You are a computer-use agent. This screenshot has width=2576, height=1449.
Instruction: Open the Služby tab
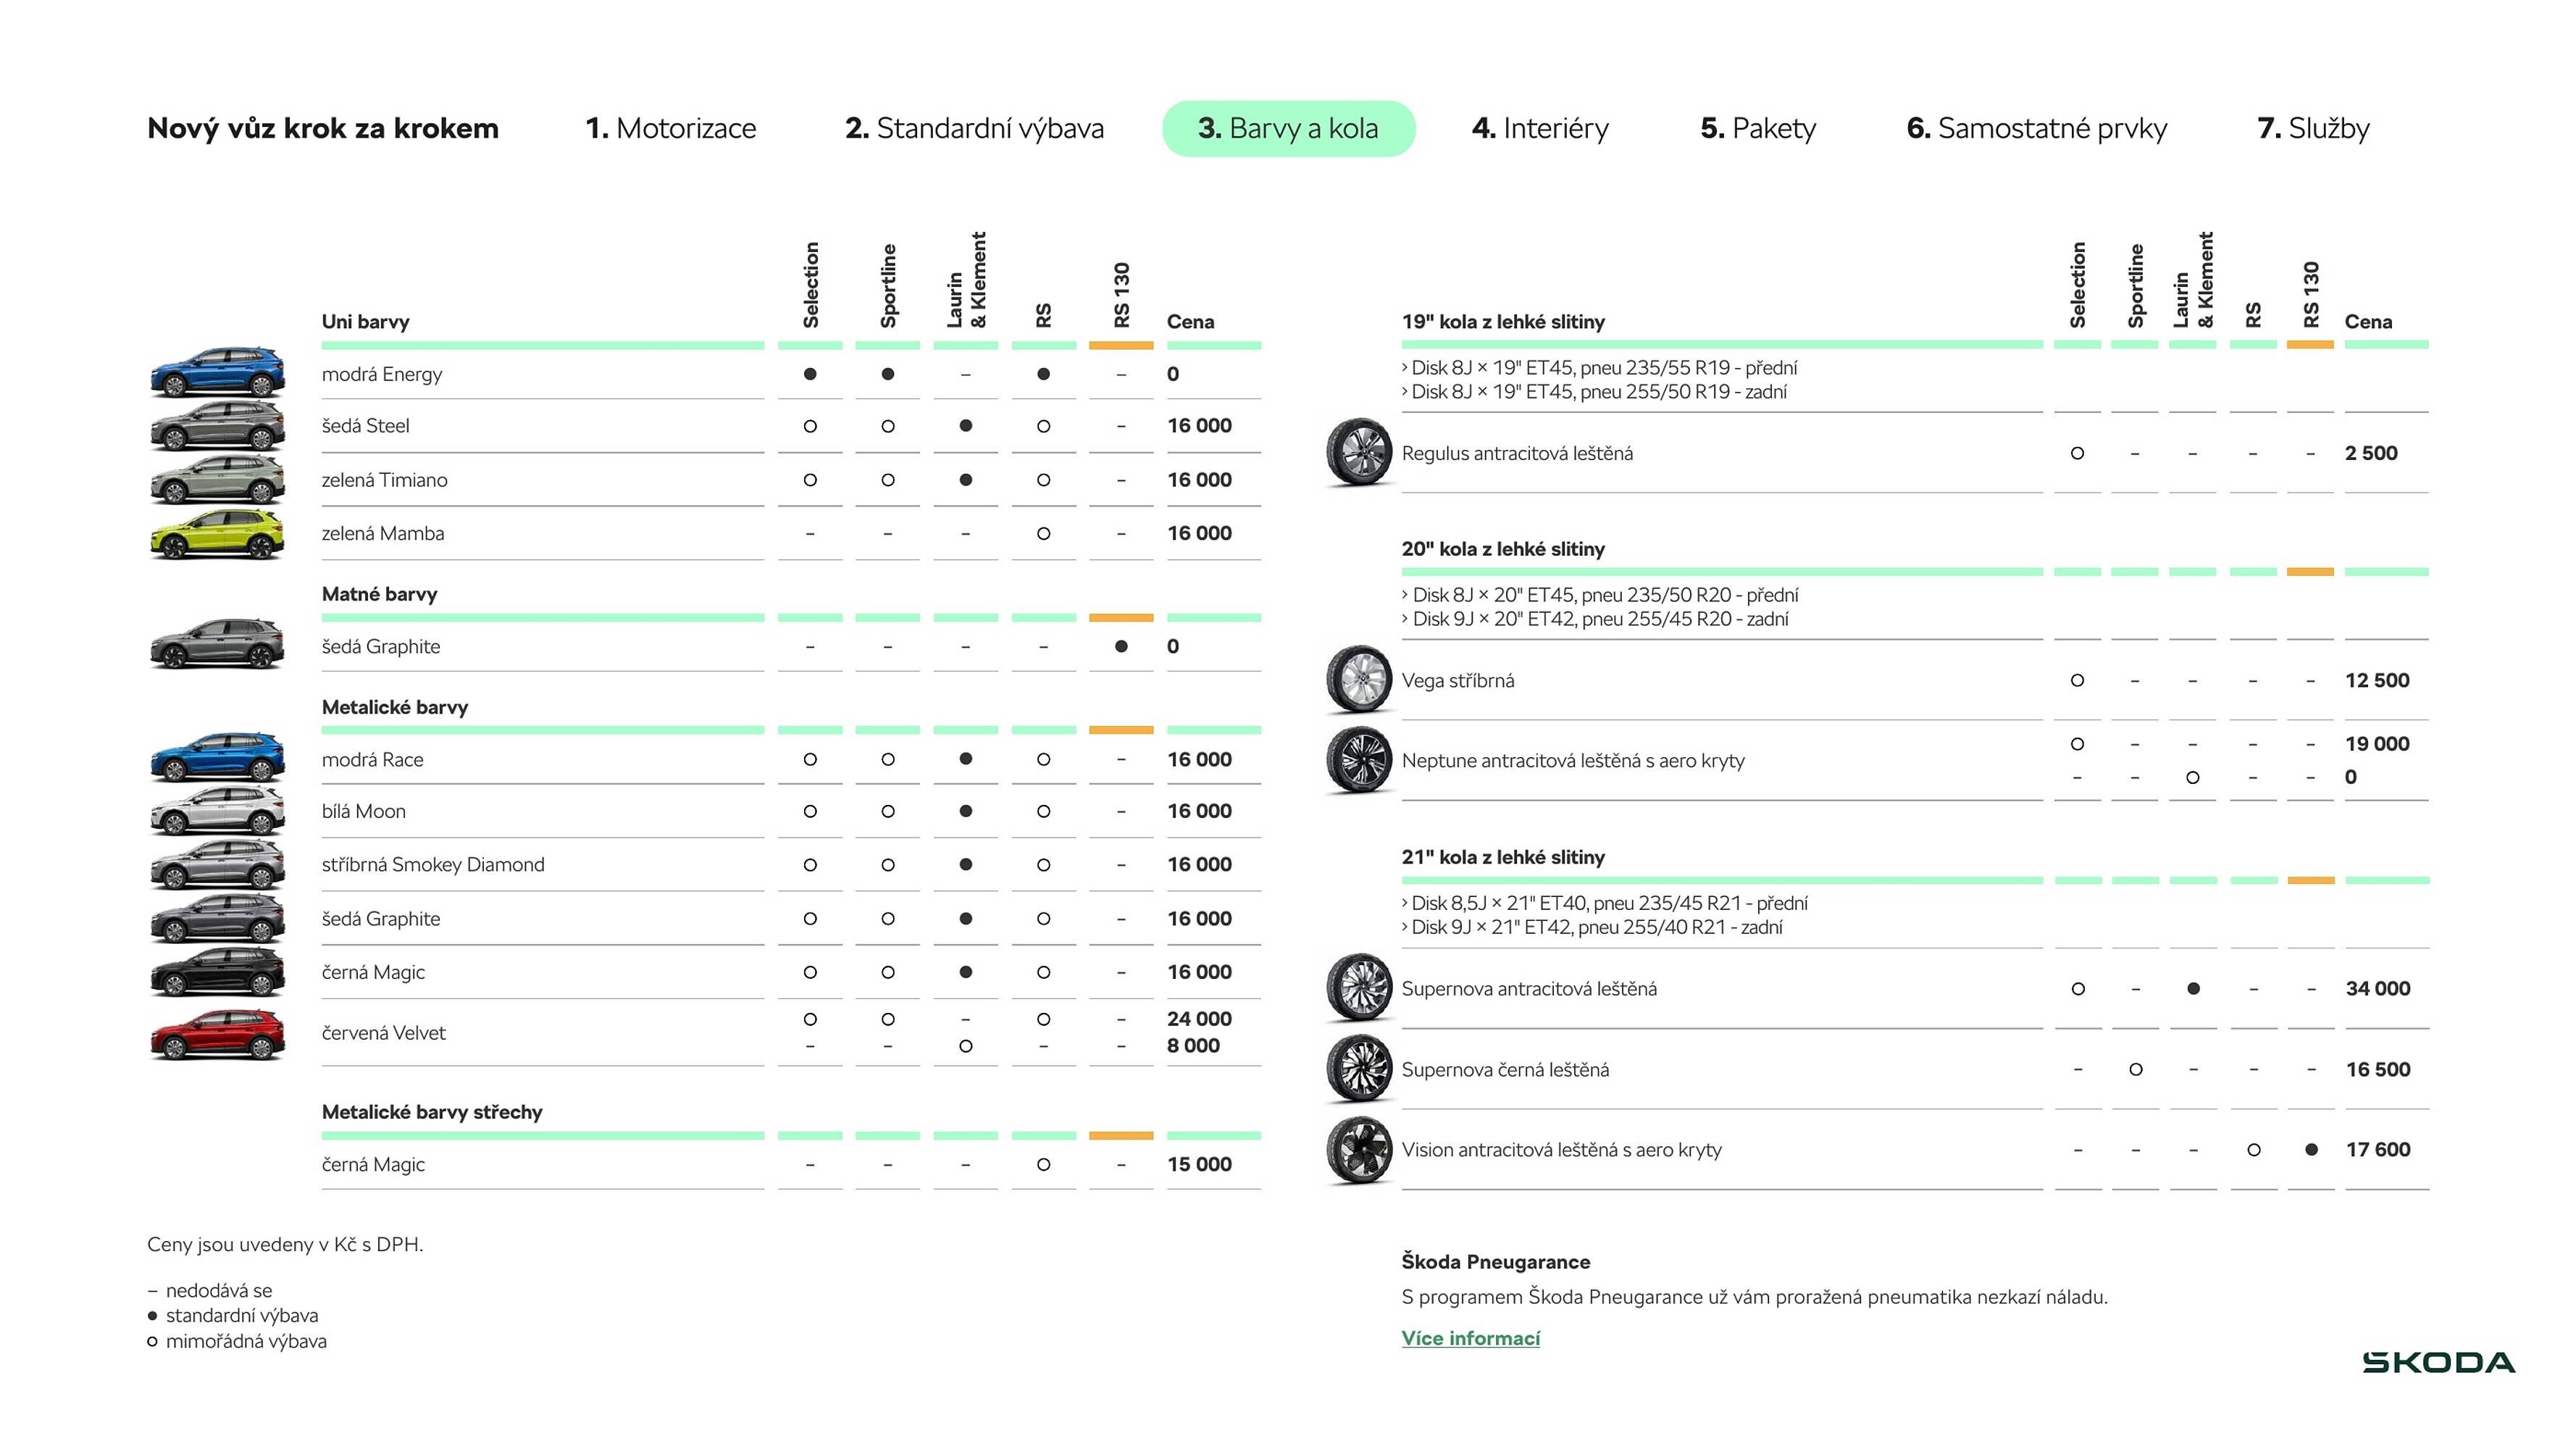(2313, 128)
